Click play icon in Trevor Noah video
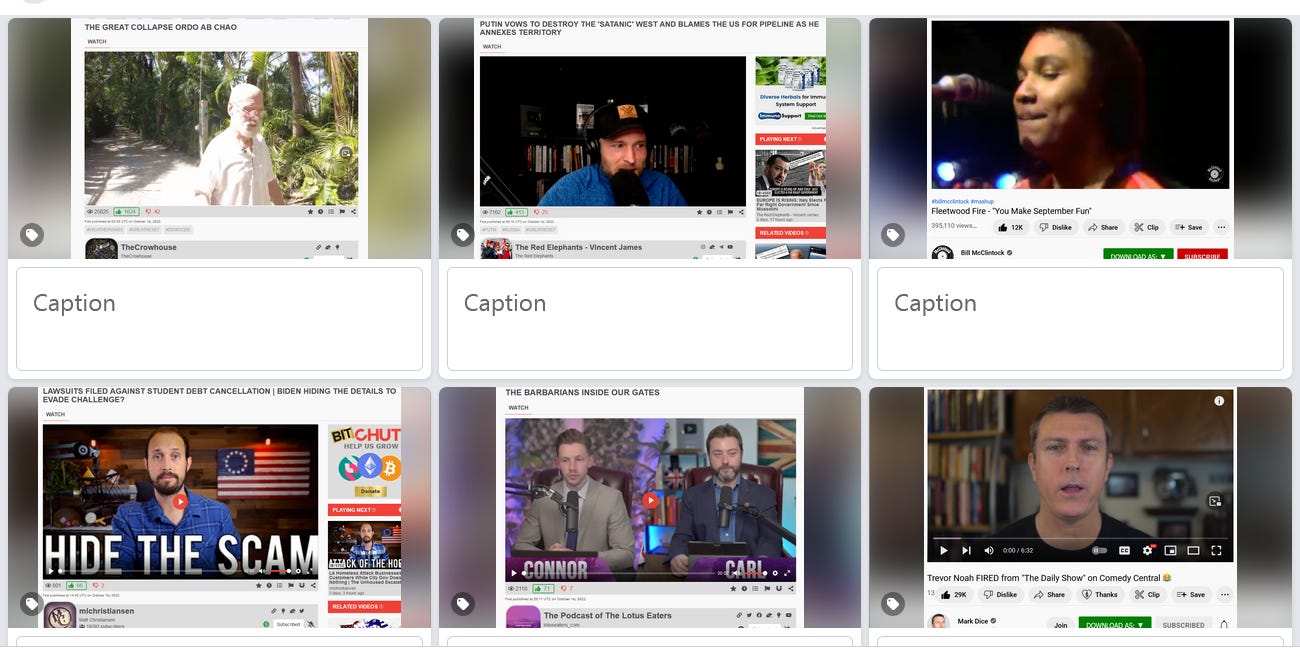Viewport: 1300px width, 657px height. pos(943,550)
